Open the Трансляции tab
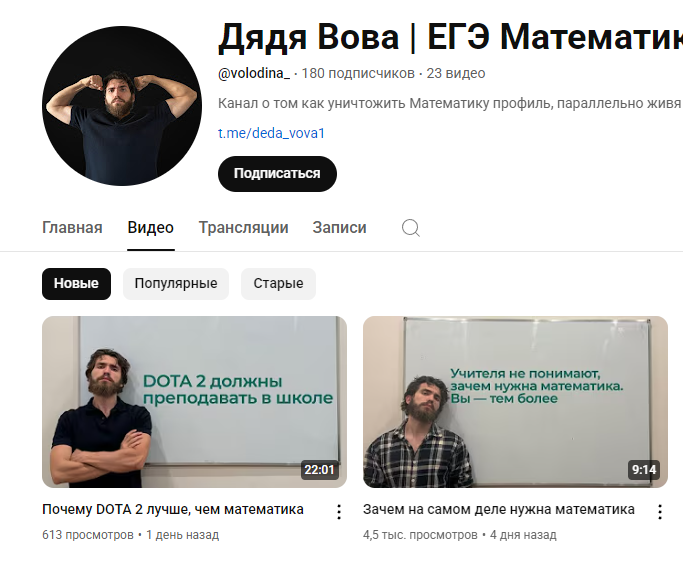The height and width of the screenshot is (583, 683). click(243, 228)
